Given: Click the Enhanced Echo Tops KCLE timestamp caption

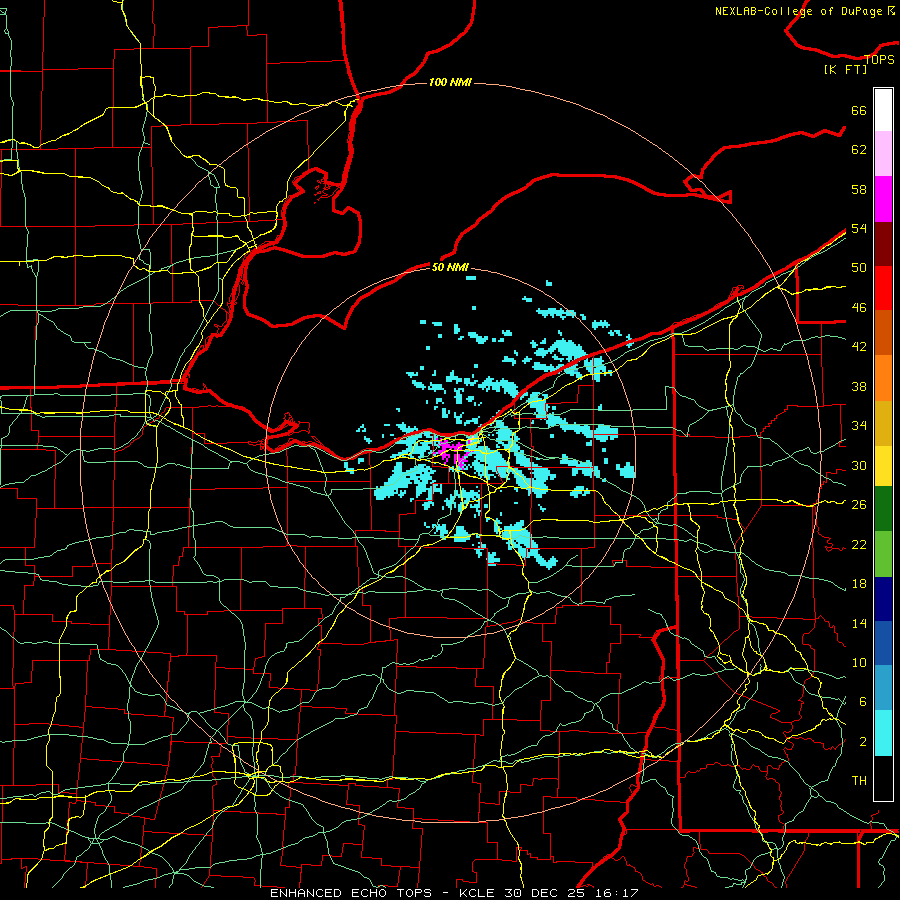Looking at the screenshot, I should coord(454,893).
